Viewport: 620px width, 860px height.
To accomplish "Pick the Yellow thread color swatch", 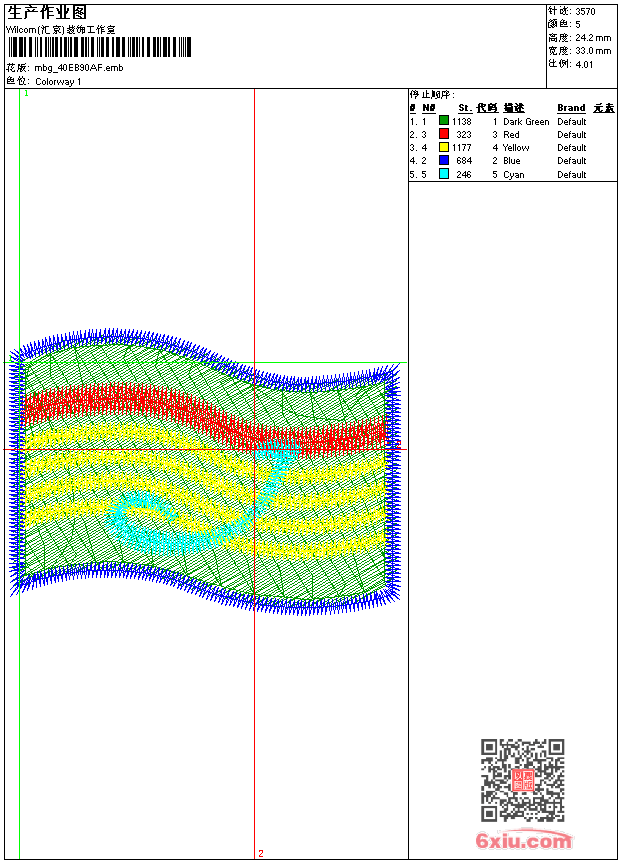I will (444, 147).
